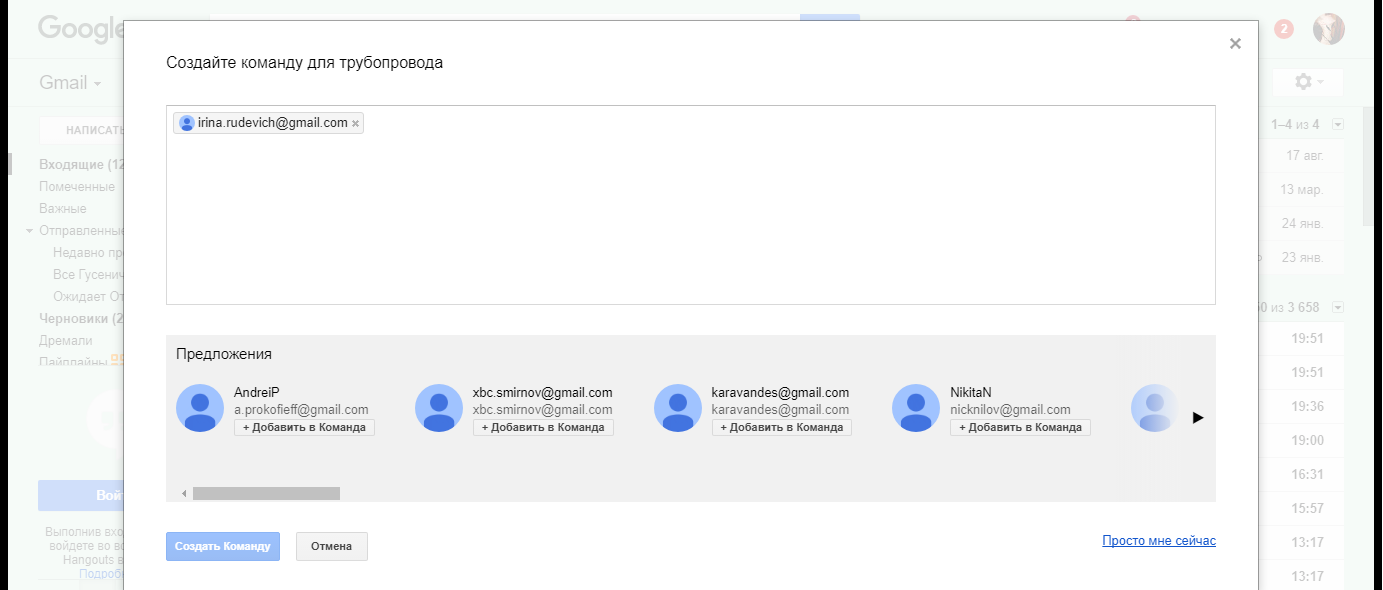This screenshot has height=590, width=1383.
Task: Click scrollbar left arrow in suggestions
Action: pyautogui.click(x=184, y=493)
